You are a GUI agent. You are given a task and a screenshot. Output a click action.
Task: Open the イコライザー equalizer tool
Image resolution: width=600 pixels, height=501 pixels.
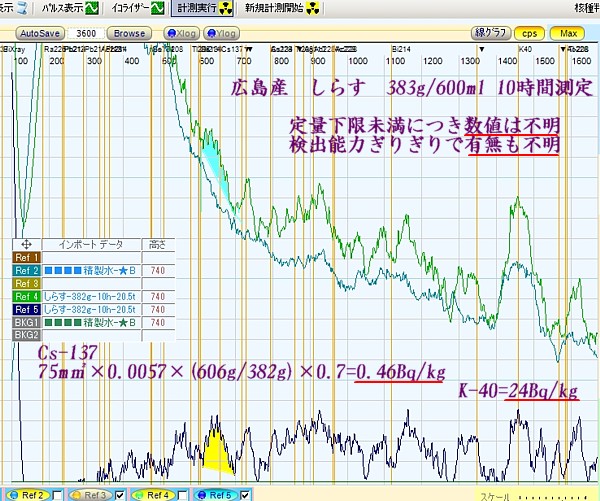coord(138,8)
